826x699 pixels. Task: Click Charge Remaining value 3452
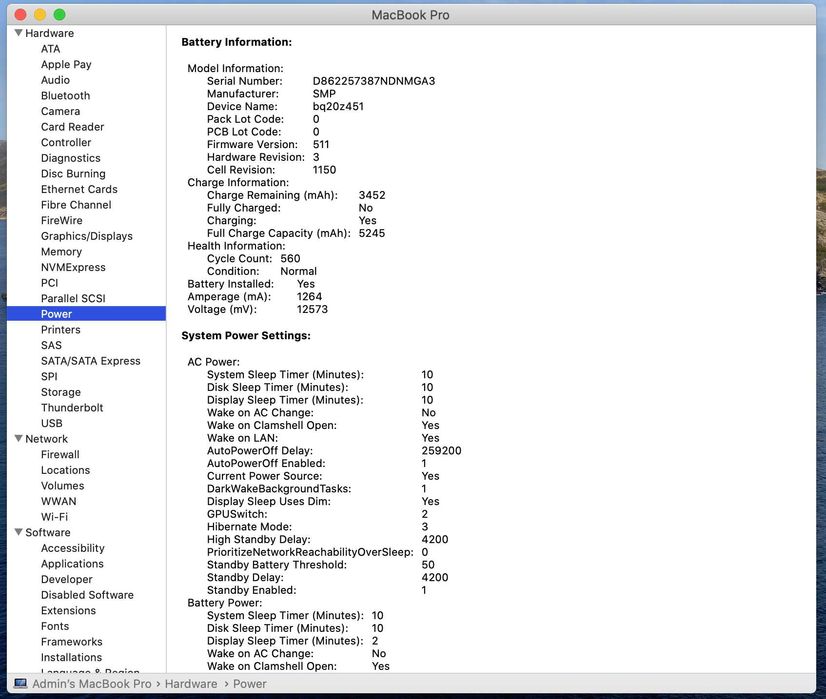coord(372,195)
